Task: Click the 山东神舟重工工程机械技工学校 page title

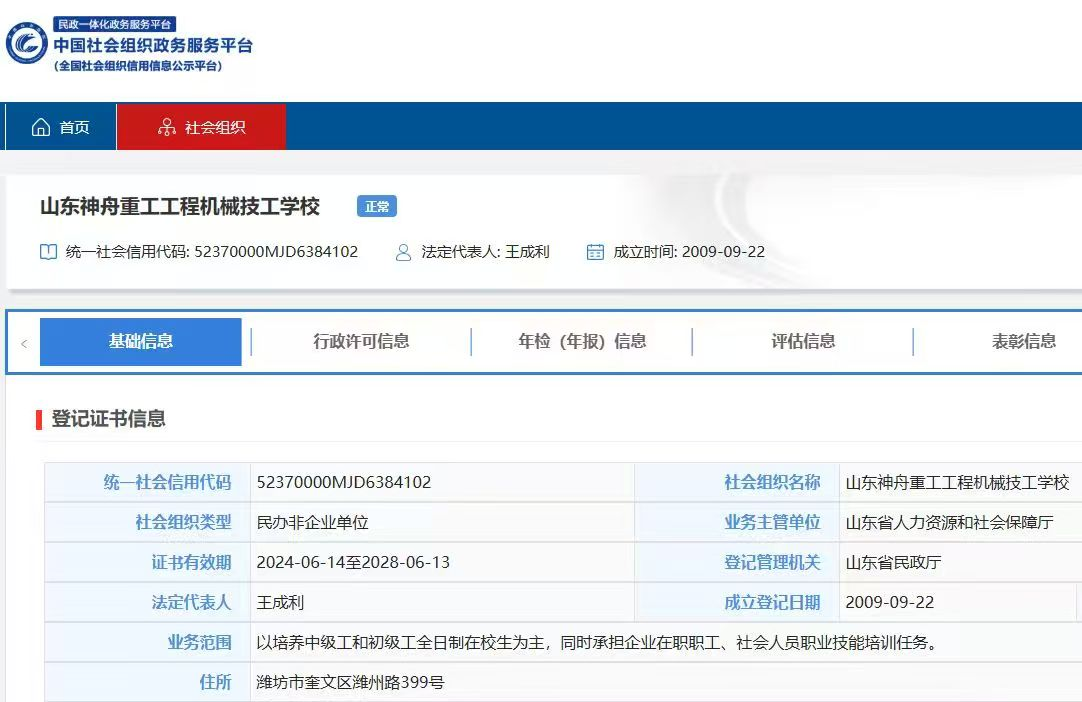Action: [180, 207]
